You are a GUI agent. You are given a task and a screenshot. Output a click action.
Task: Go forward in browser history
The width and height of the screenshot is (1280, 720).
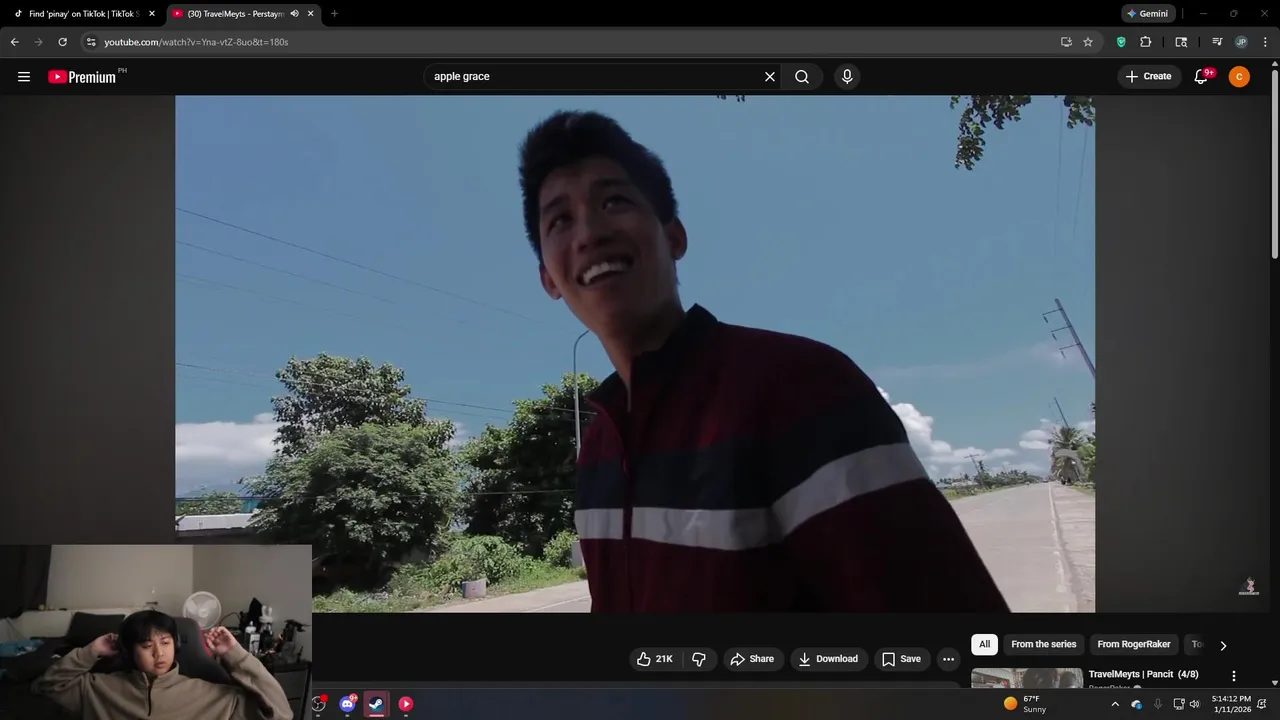point(38,42)
